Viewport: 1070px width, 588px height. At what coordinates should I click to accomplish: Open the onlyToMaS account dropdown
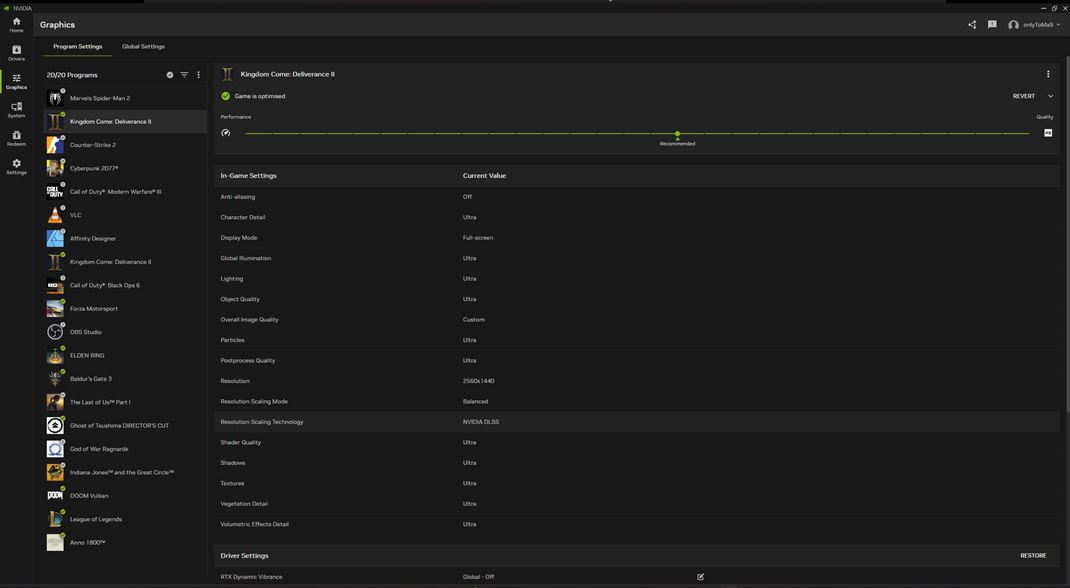point(1034,25)
